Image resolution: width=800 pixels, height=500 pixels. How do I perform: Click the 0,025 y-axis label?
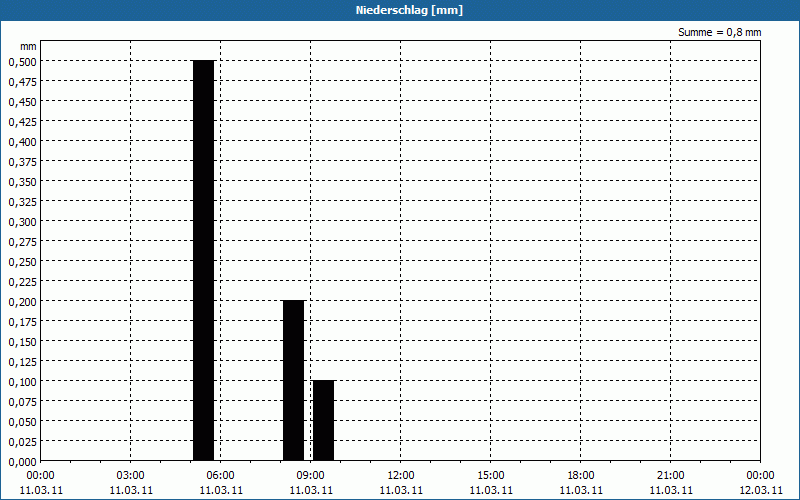click(22, 442)
